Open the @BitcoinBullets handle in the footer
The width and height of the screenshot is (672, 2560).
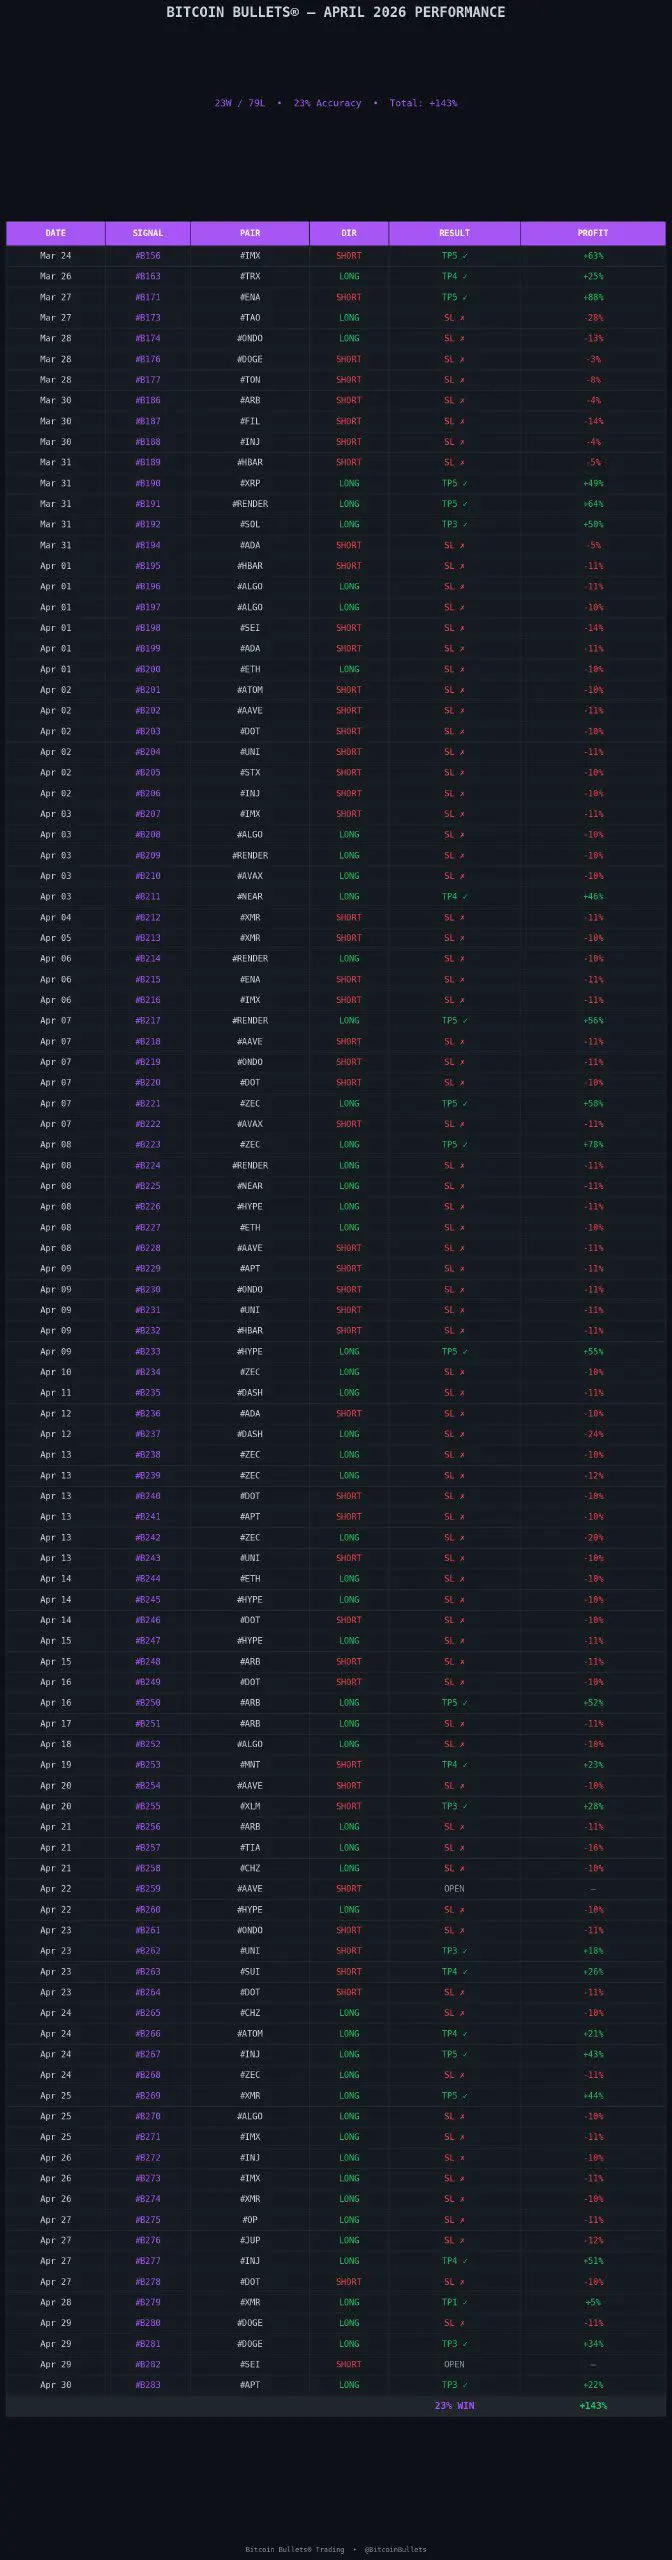[395, 2549]
